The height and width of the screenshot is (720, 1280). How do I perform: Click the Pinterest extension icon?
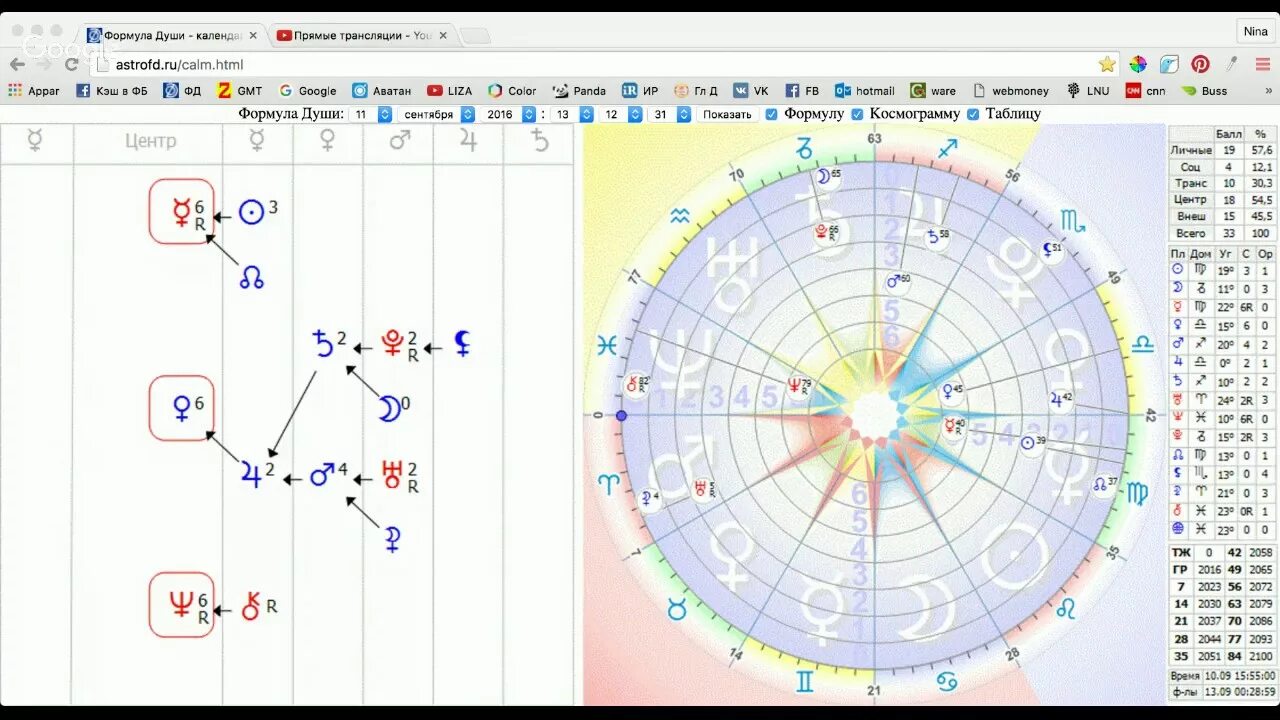[x=1200, y=64]
